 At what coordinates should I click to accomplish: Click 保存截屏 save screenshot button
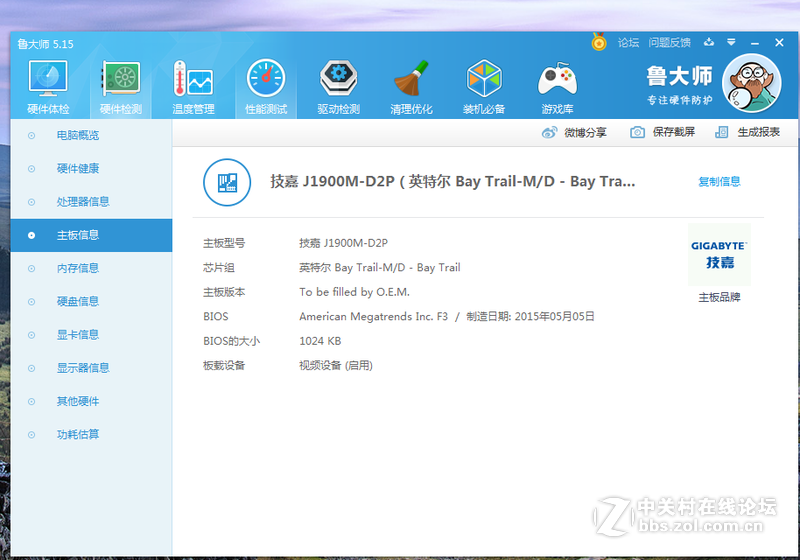click(662, 133)
